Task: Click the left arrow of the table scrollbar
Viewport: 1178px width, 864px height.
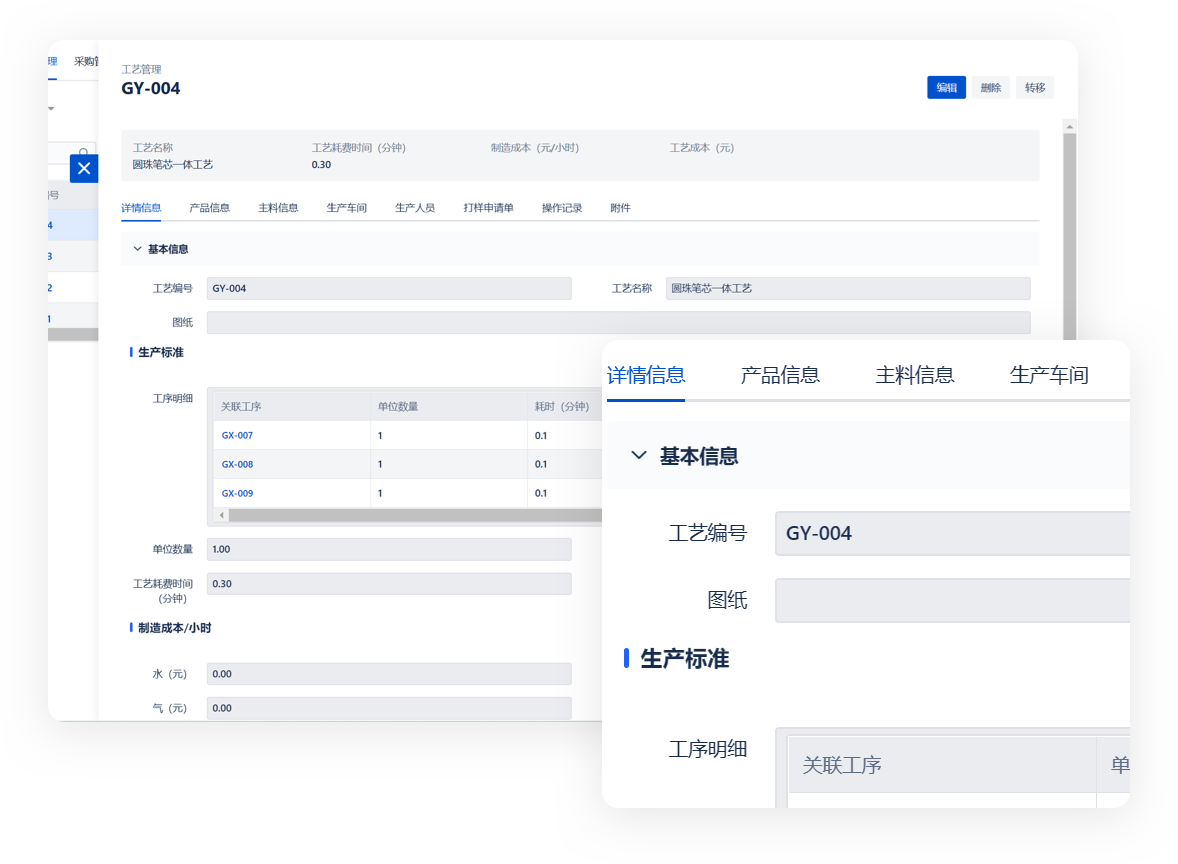Action: (221, 515)
